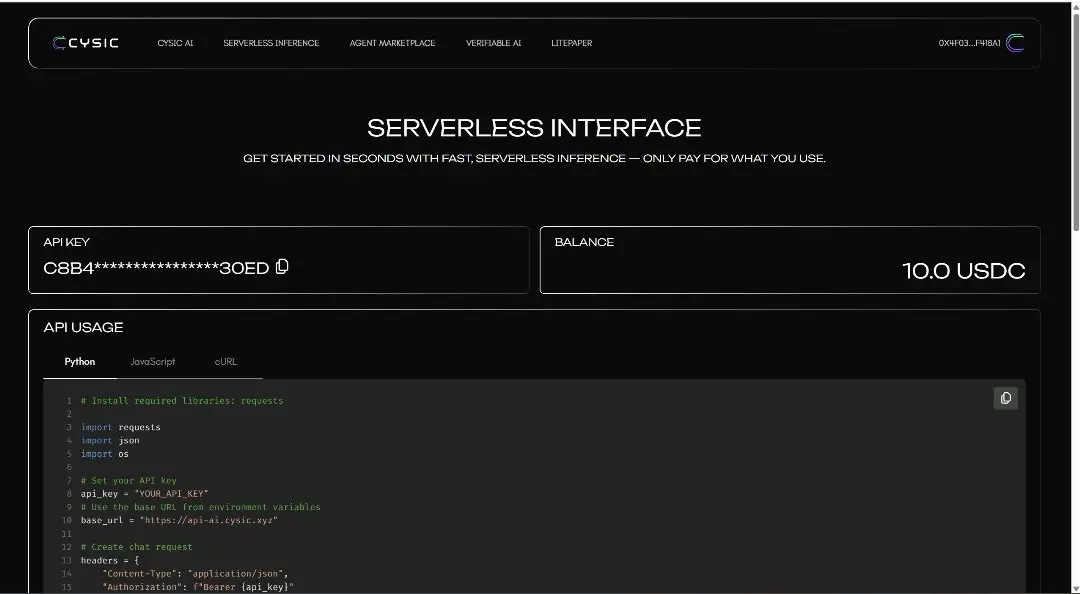Viewport: 1080px width, 594px height.
Task: Click the 'import os' code line
Action: pyautogui.click(x=105, y=453)
